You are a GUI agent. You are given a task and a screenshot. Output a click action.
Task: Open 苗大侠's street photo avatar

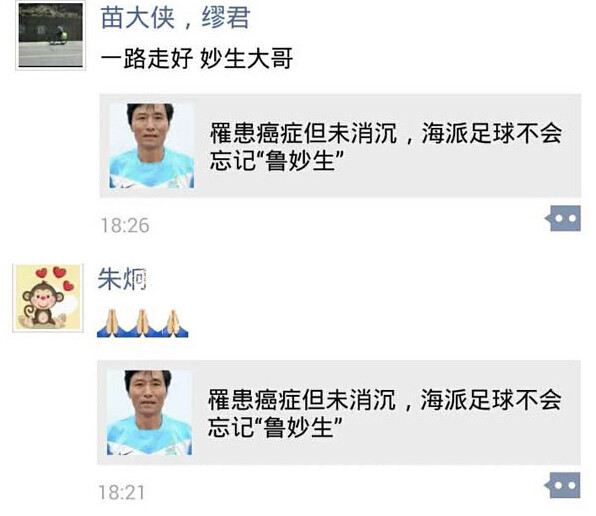pyautogui.click(x=51, y=35)
